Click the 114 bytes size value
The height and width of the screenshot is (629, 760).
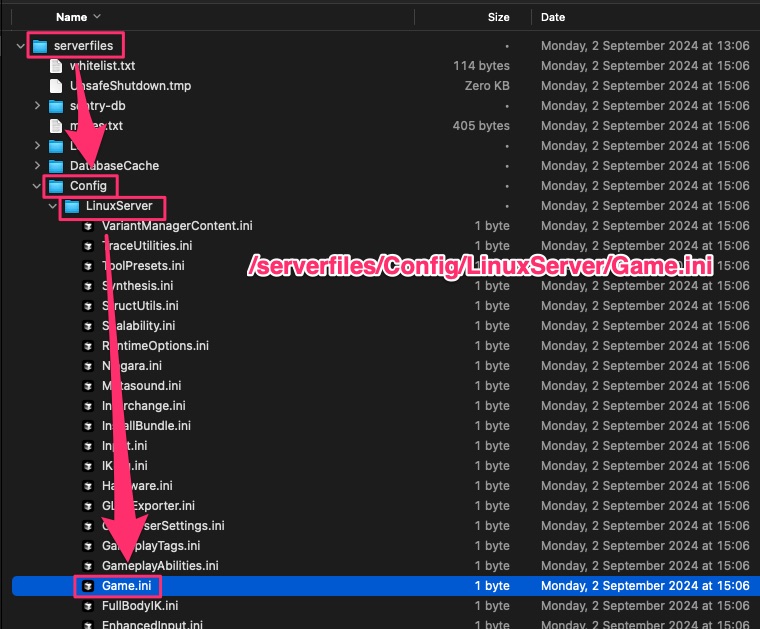481,66
